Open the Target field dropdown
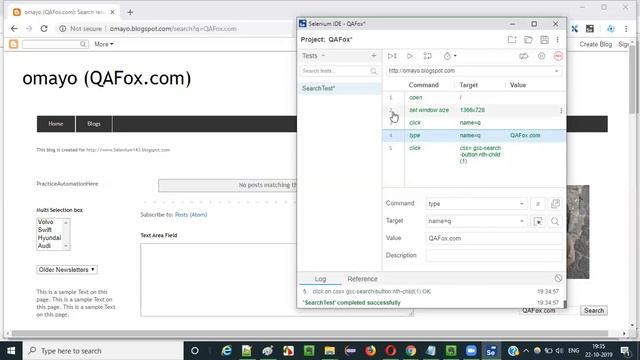Viewport: 640px width, 360px height. coord(522,221)
